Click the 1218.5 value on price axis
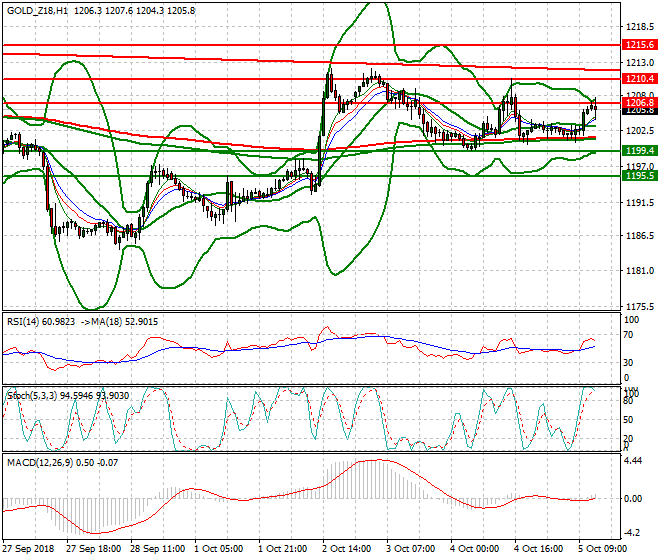Viewport: 660px width, 560px height. click(637, 27)
